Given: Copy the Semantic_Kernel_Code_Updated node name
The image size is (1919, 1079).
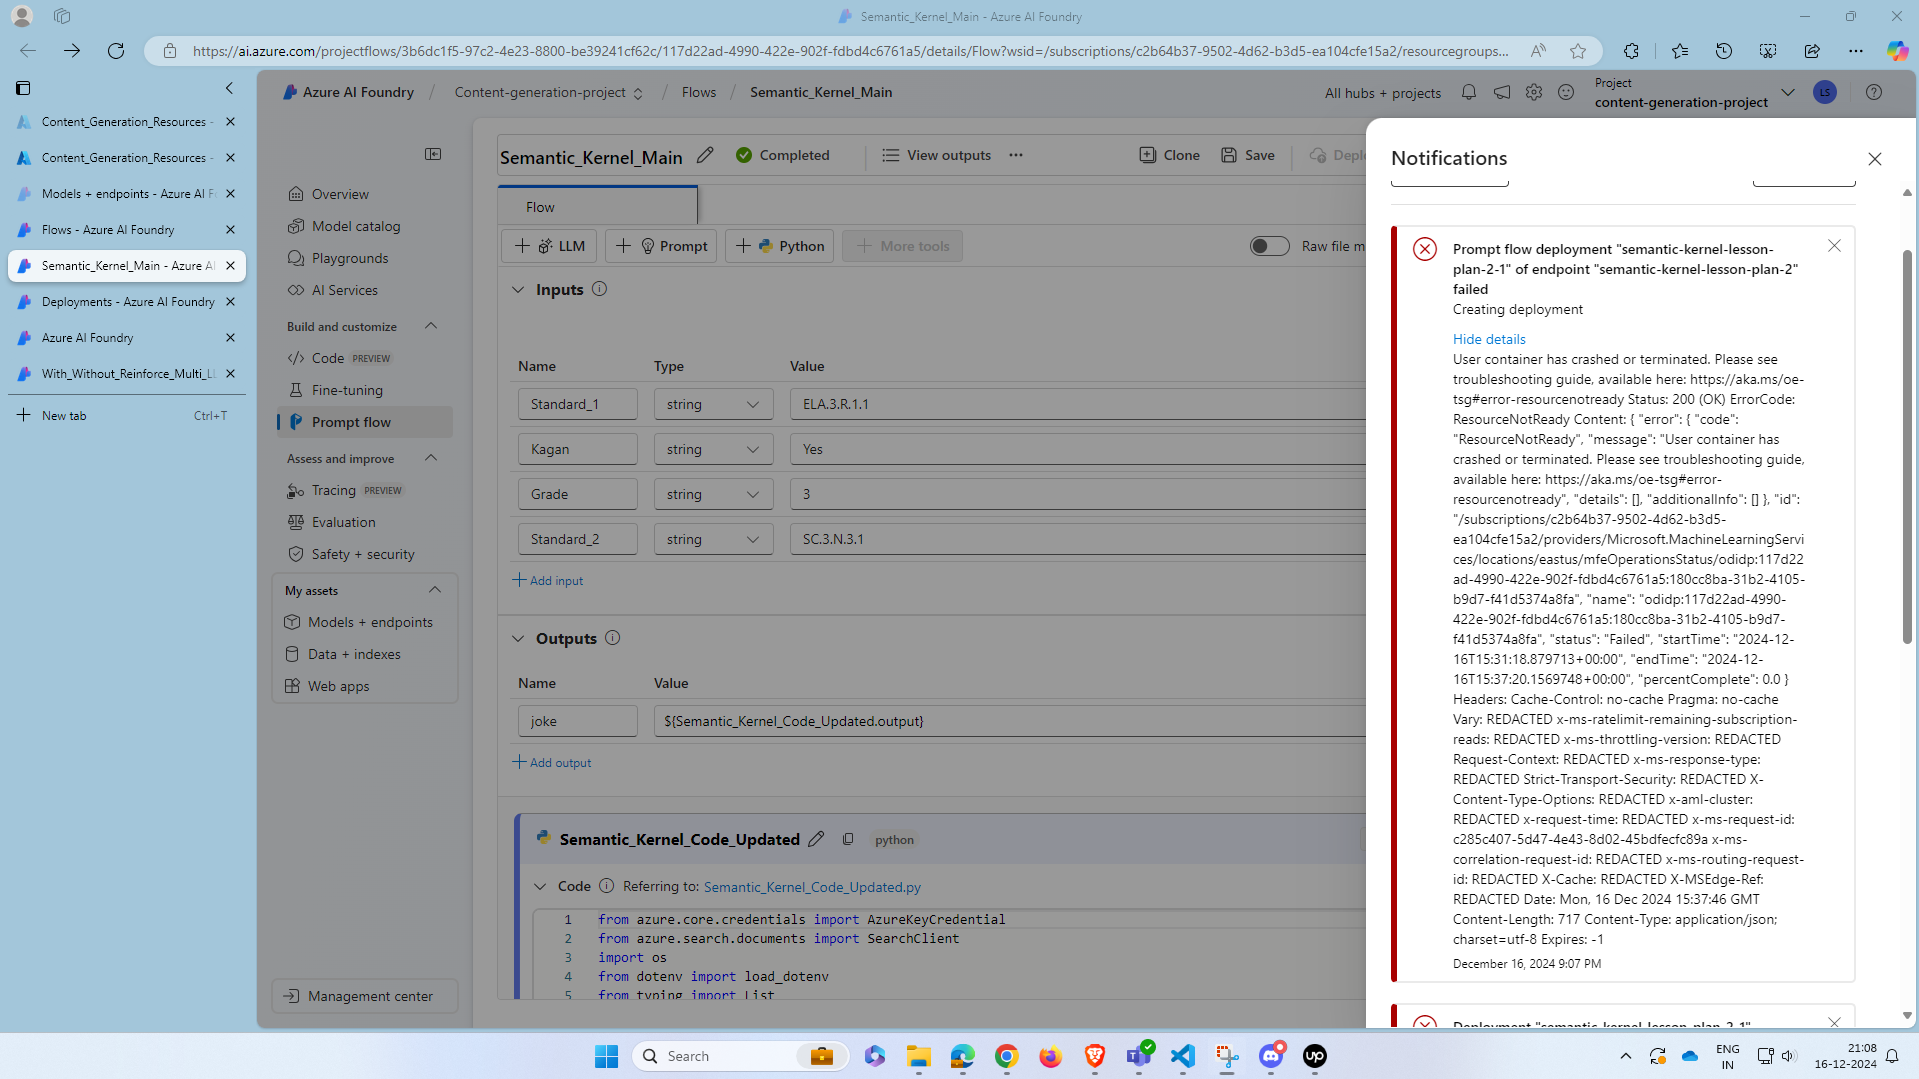Looking at the screenshot, I should click(848, 839).
